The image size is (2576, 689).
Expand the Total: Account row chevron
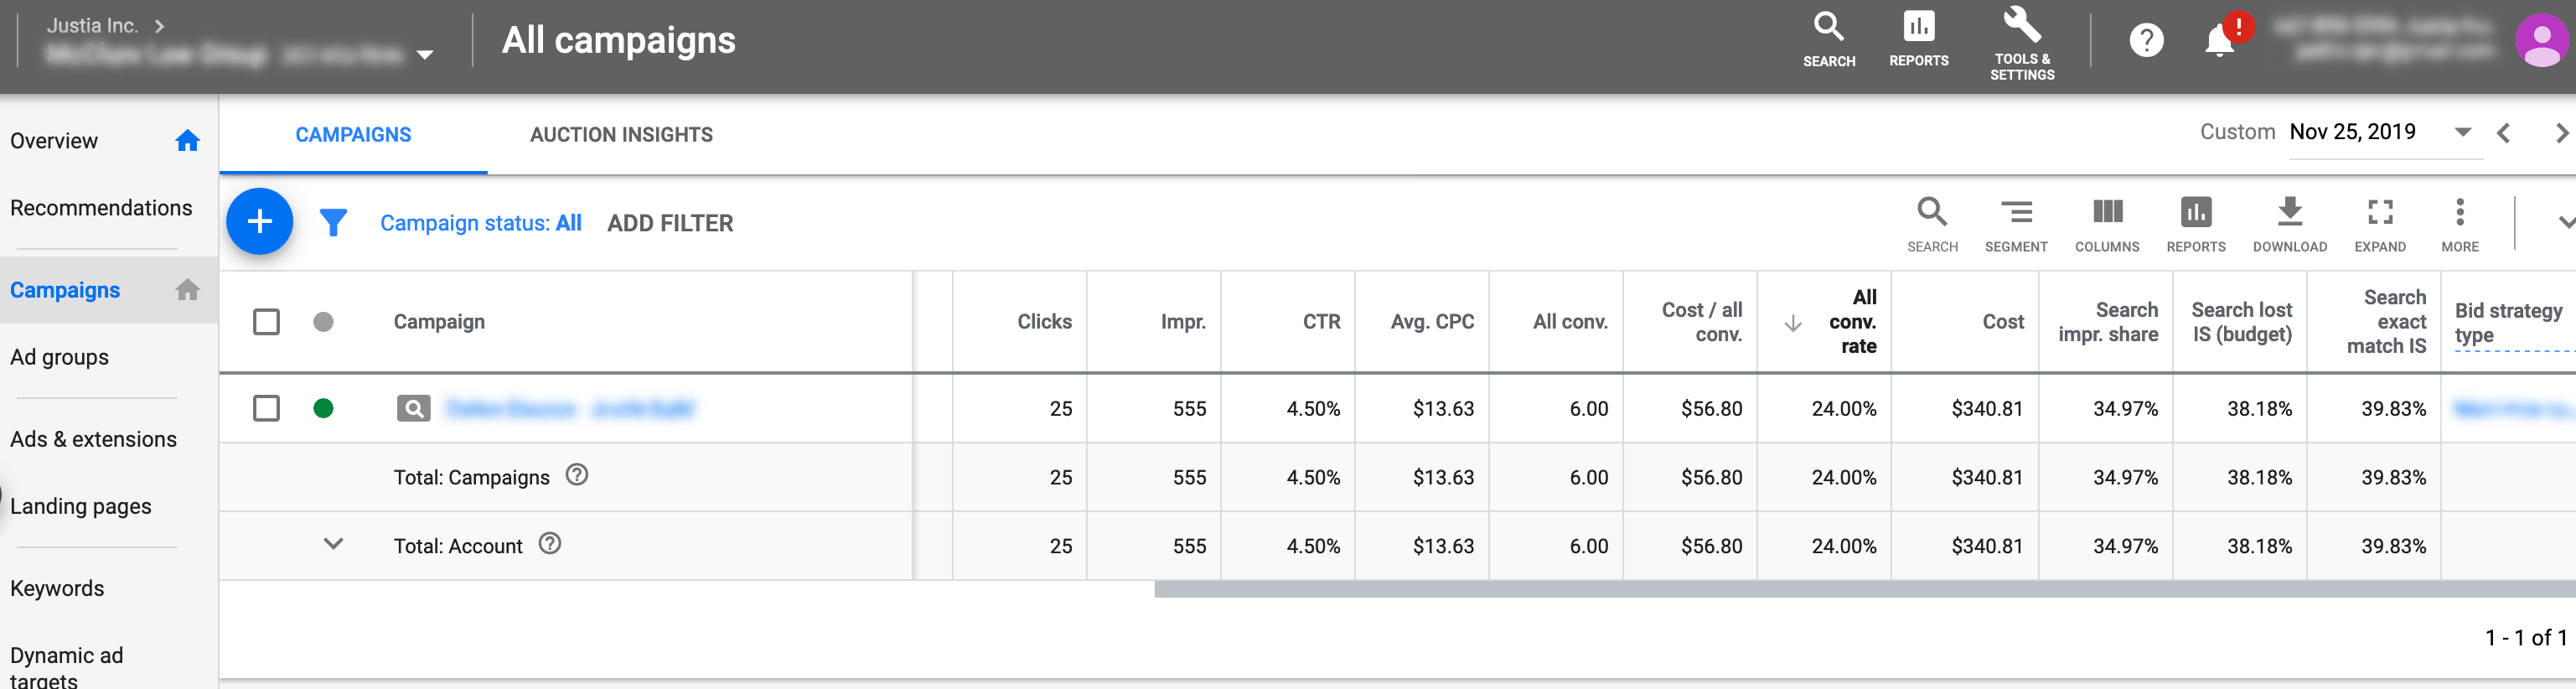[333, 544]
